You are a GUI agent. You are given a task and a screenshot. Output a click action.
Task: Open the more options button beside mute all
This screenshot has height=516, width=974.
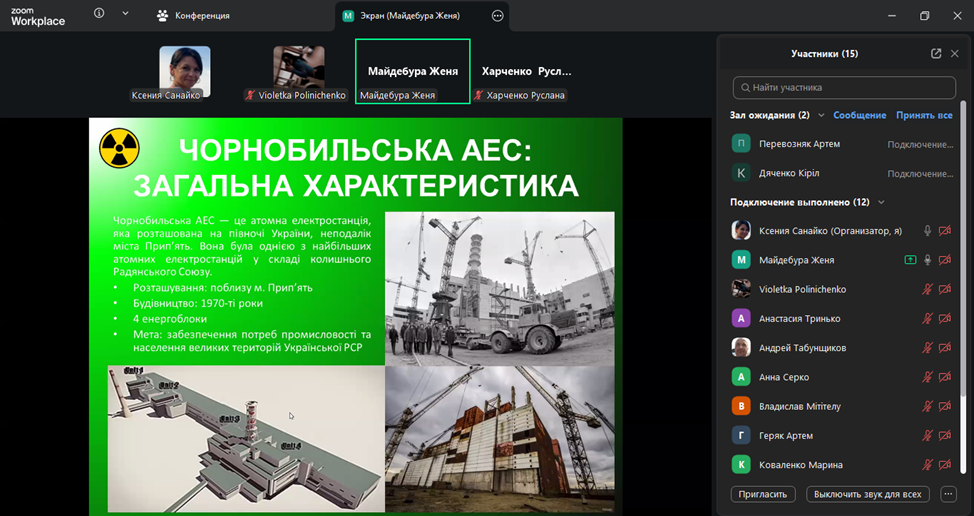[948, 494]
